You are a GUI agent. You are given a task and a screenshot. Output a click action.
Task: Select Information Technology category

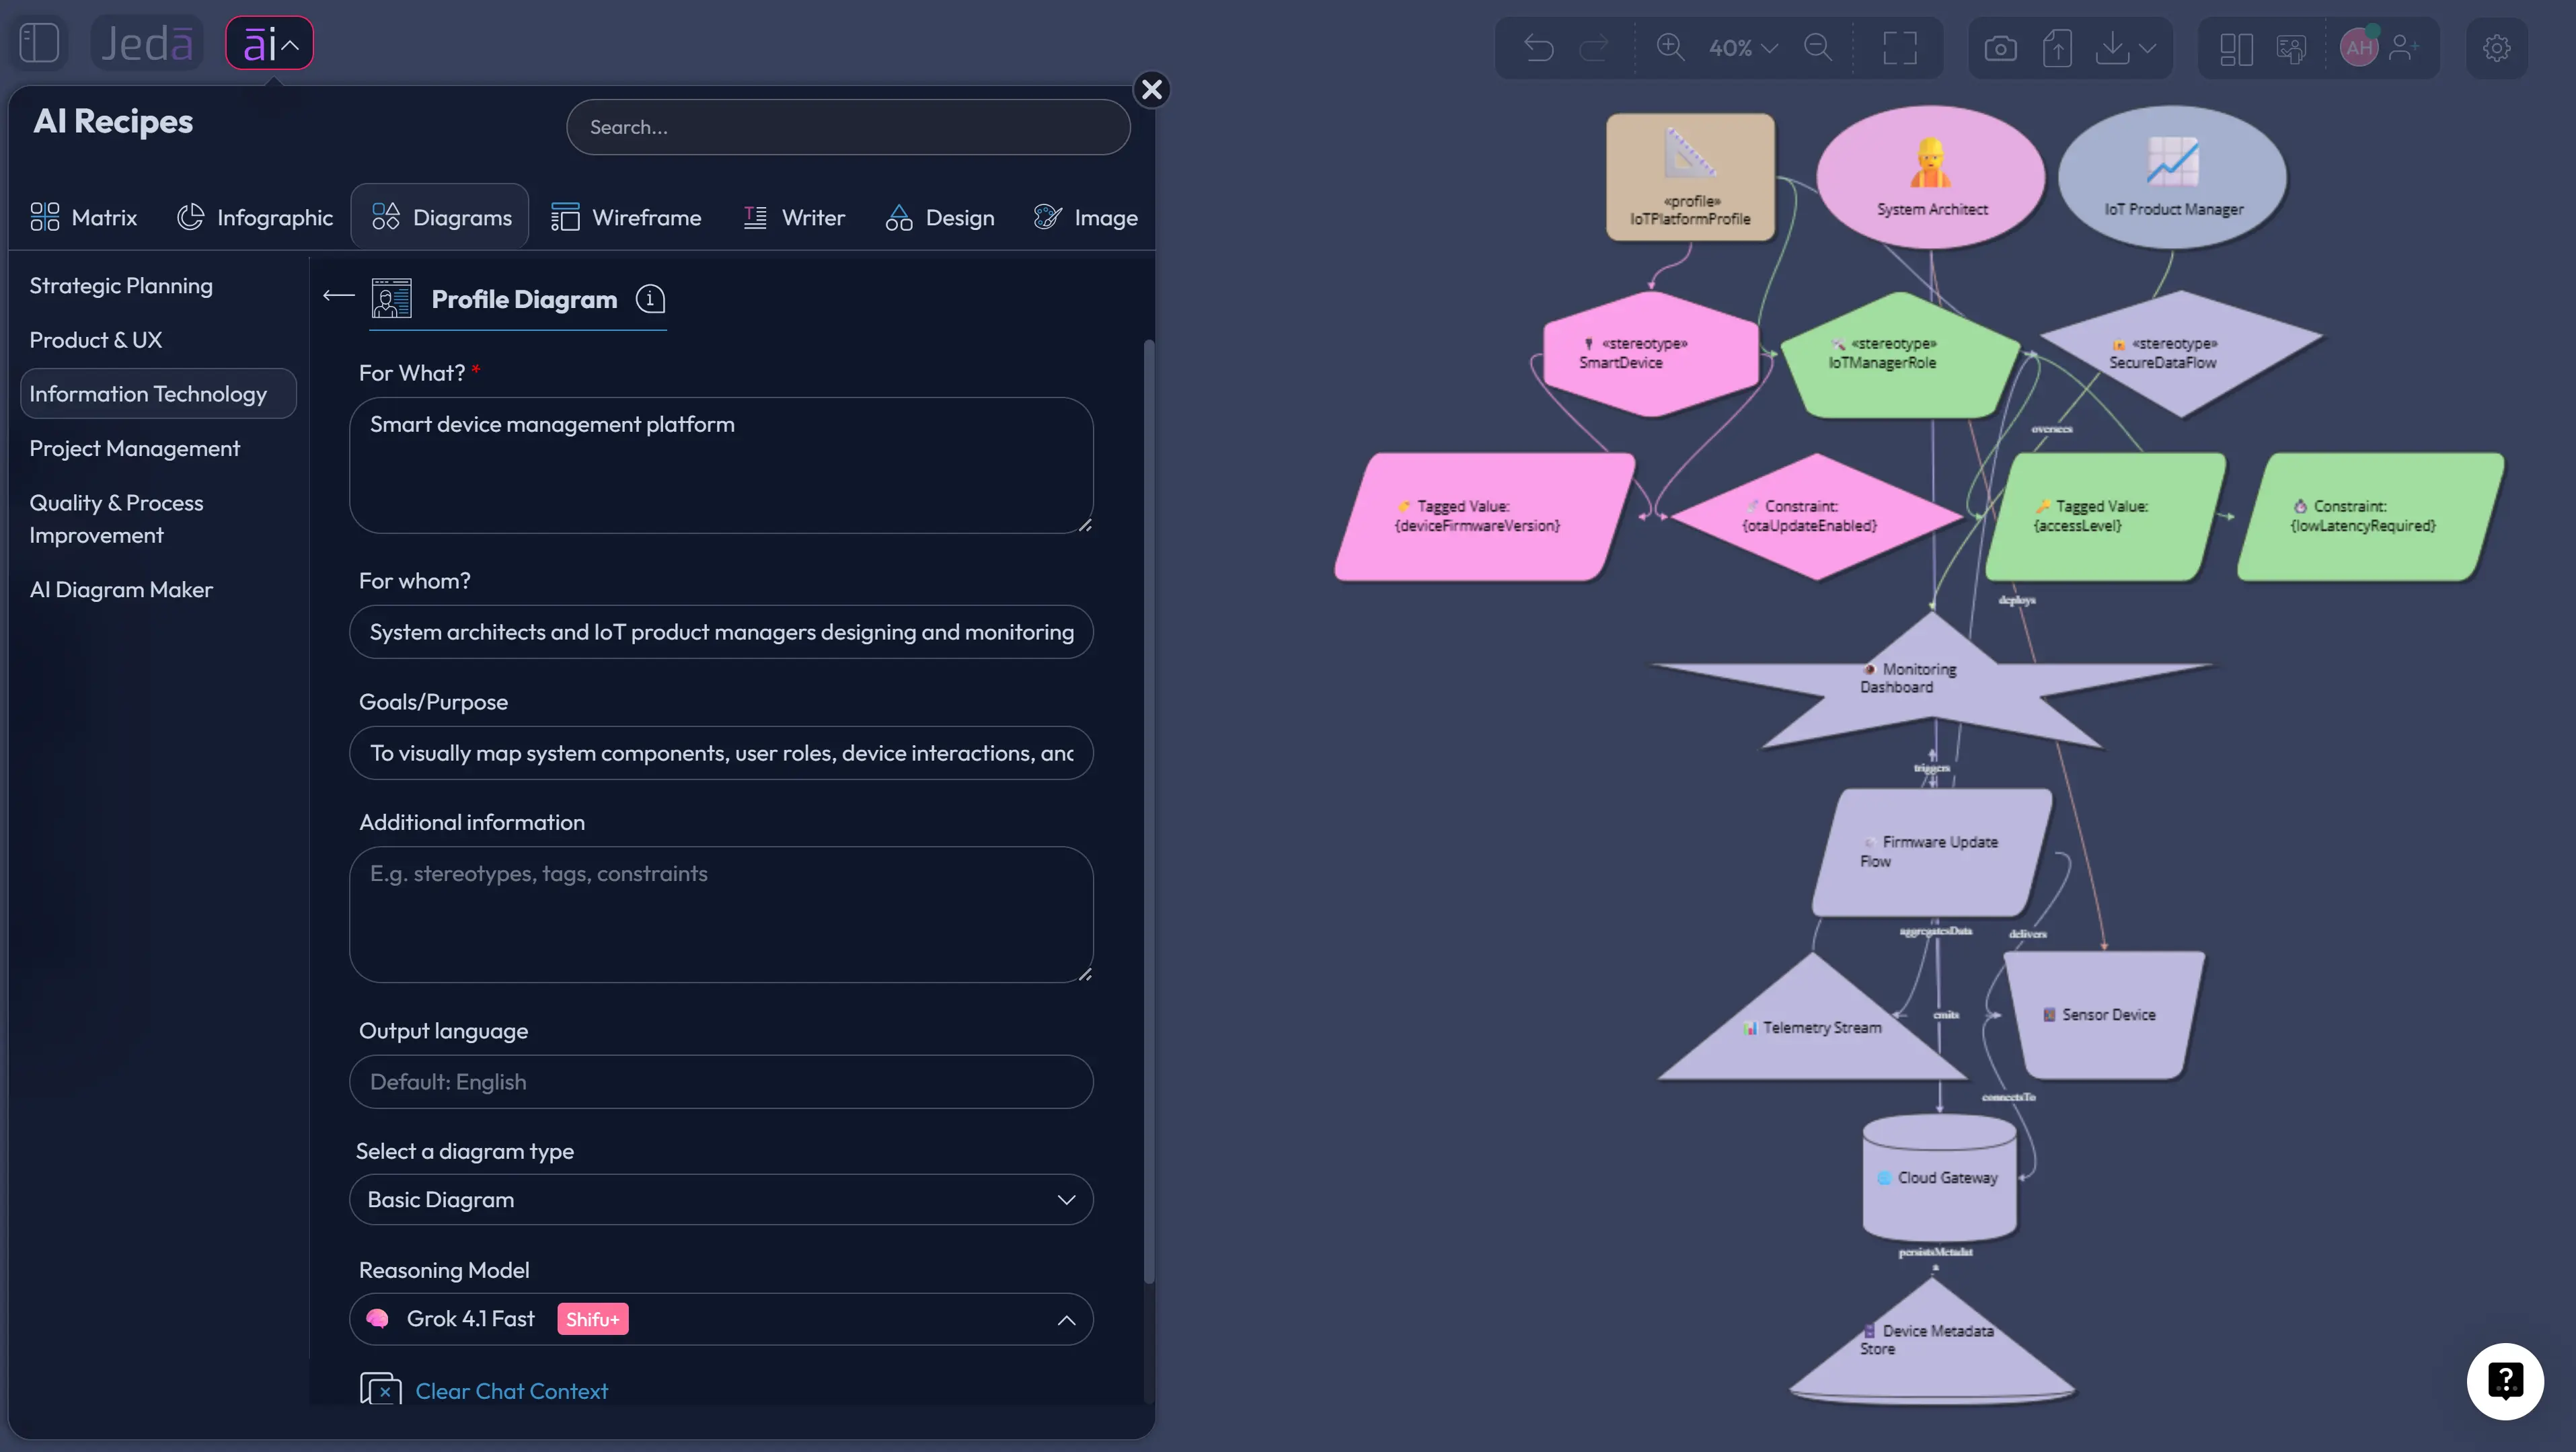(158, 394)
